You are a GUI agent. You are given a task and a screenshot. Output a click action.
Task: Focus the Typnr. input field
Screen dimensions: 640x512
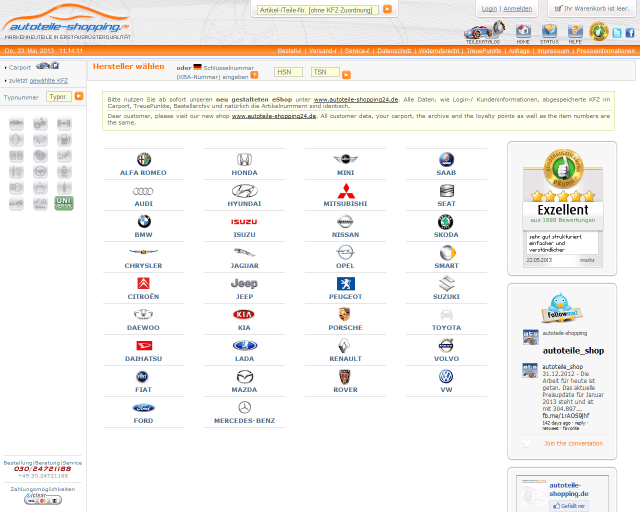(x=59, y=96)
